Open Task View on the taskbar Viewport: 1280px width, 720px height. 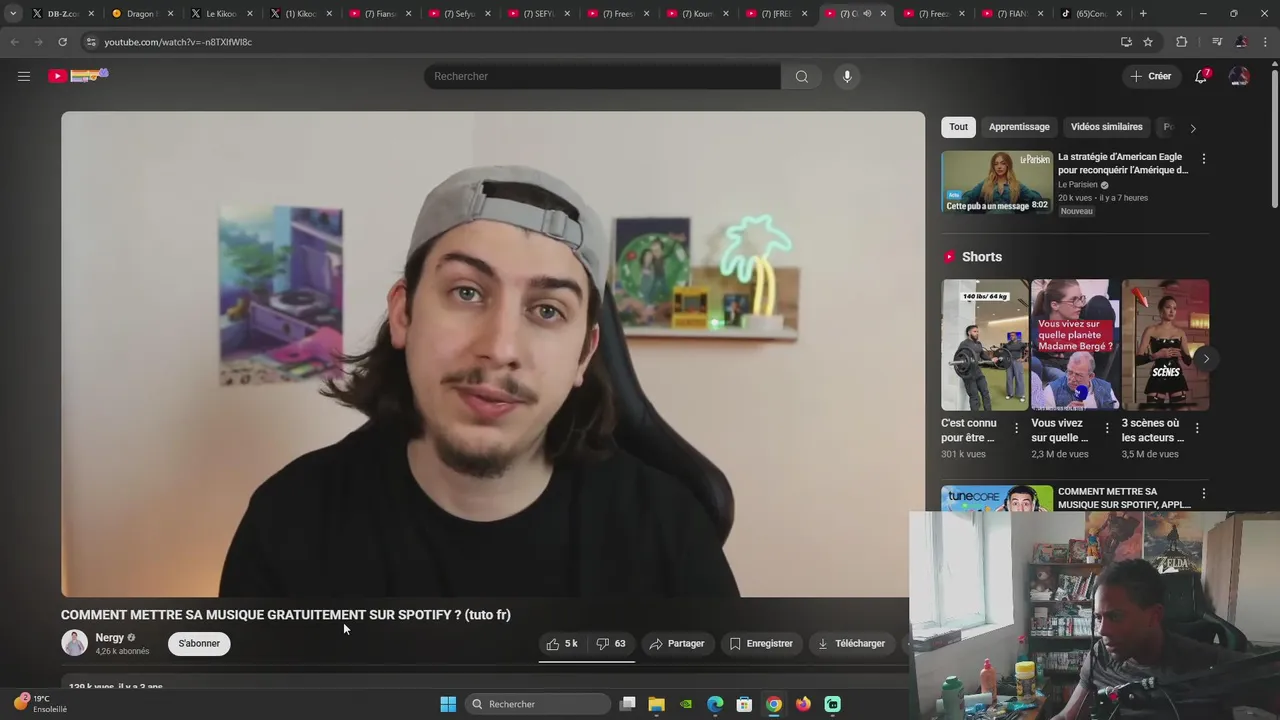[x=627, y=704]
